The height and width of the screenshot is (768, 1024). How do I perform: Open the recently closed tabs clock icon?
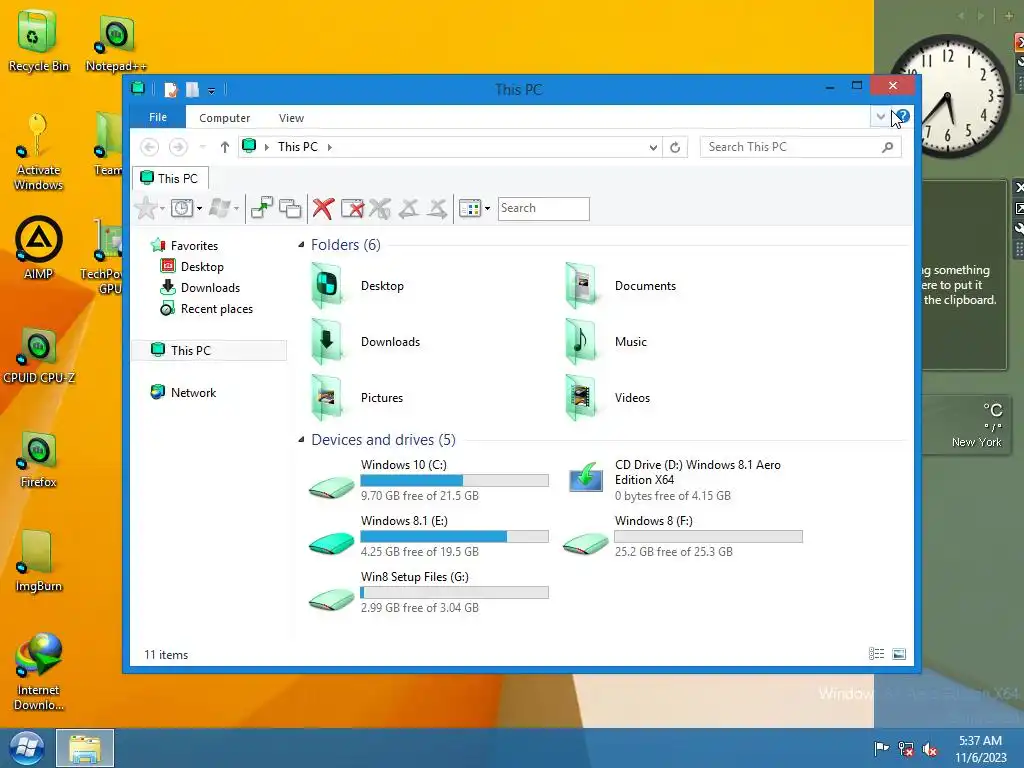[x=182, y=209]
